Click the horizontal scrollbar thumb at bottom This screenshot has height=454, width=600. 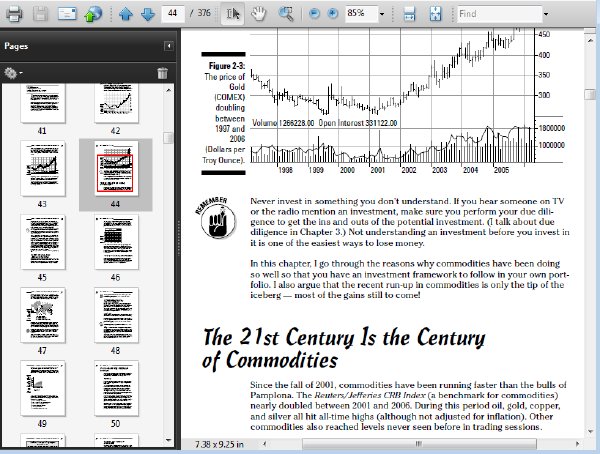click(419, 444)
